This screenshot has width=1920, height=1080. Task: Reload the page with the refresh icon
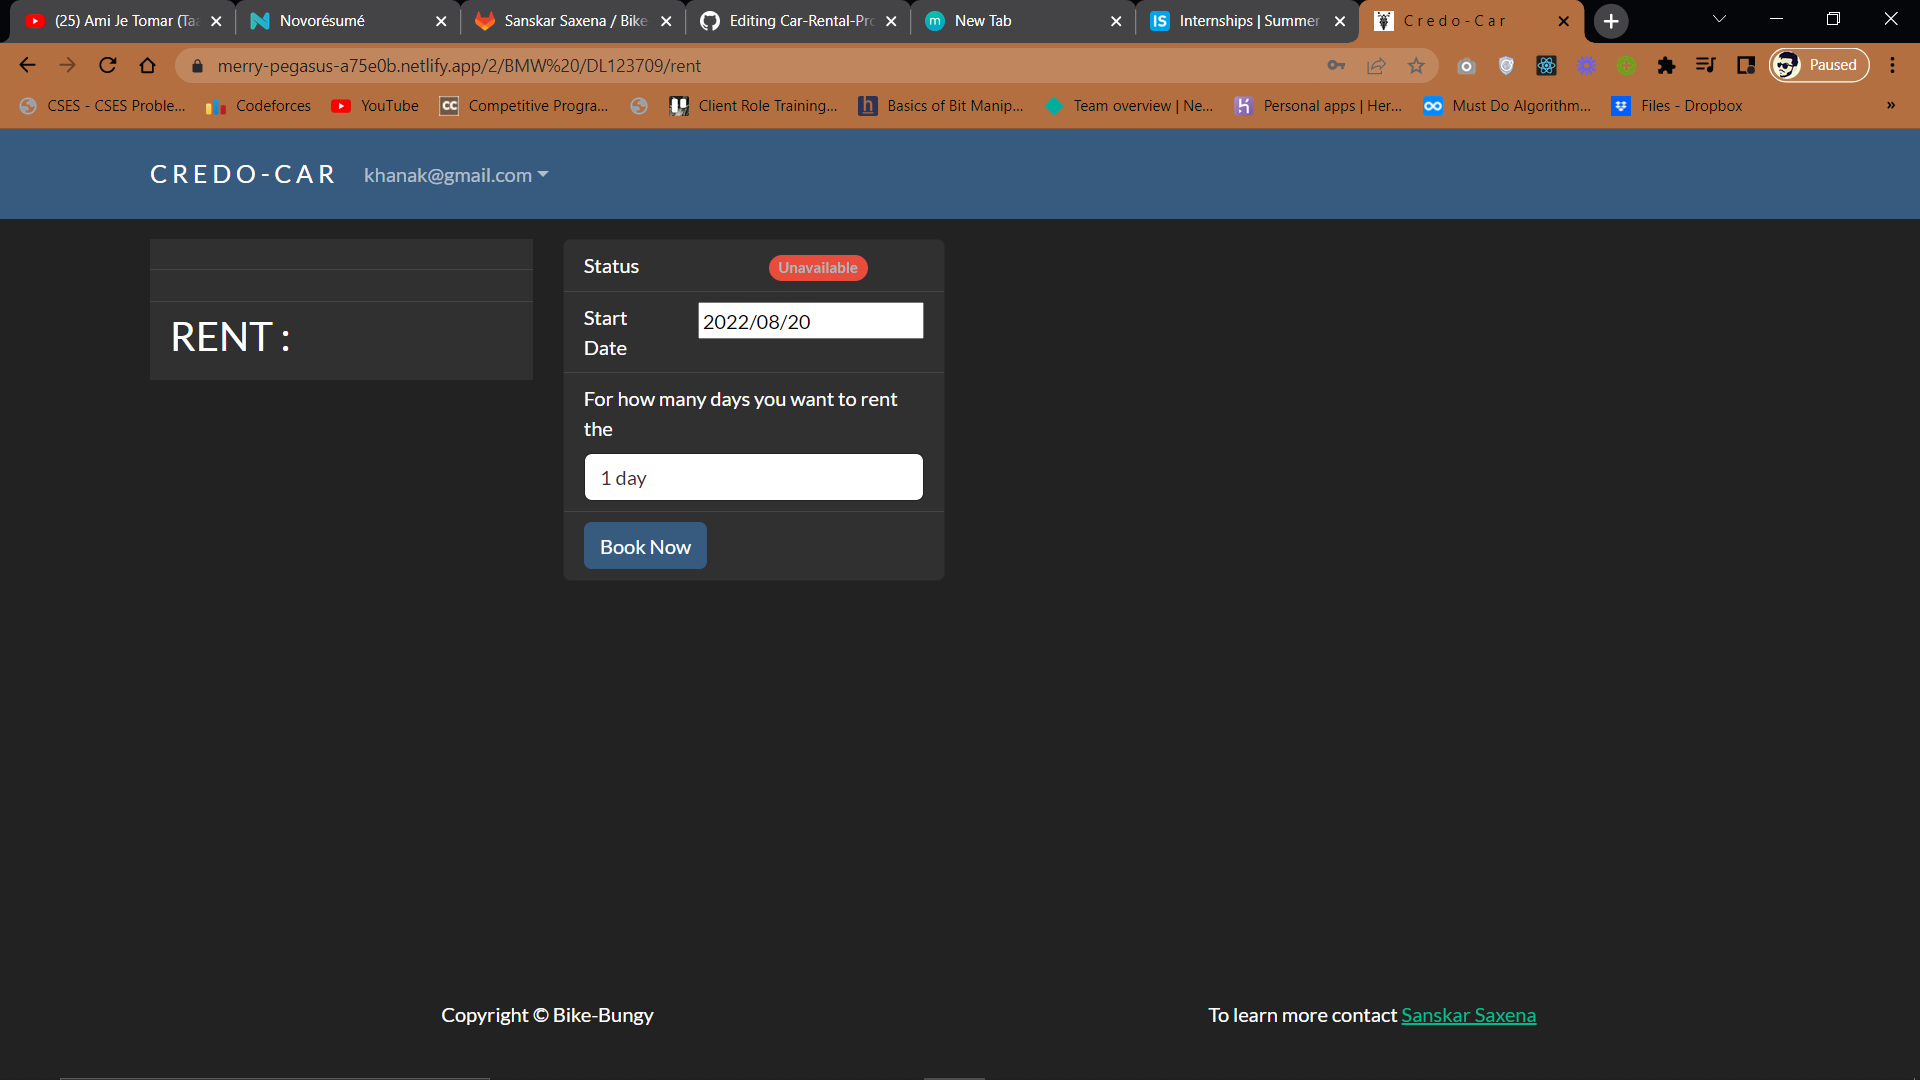pos(107,65)
